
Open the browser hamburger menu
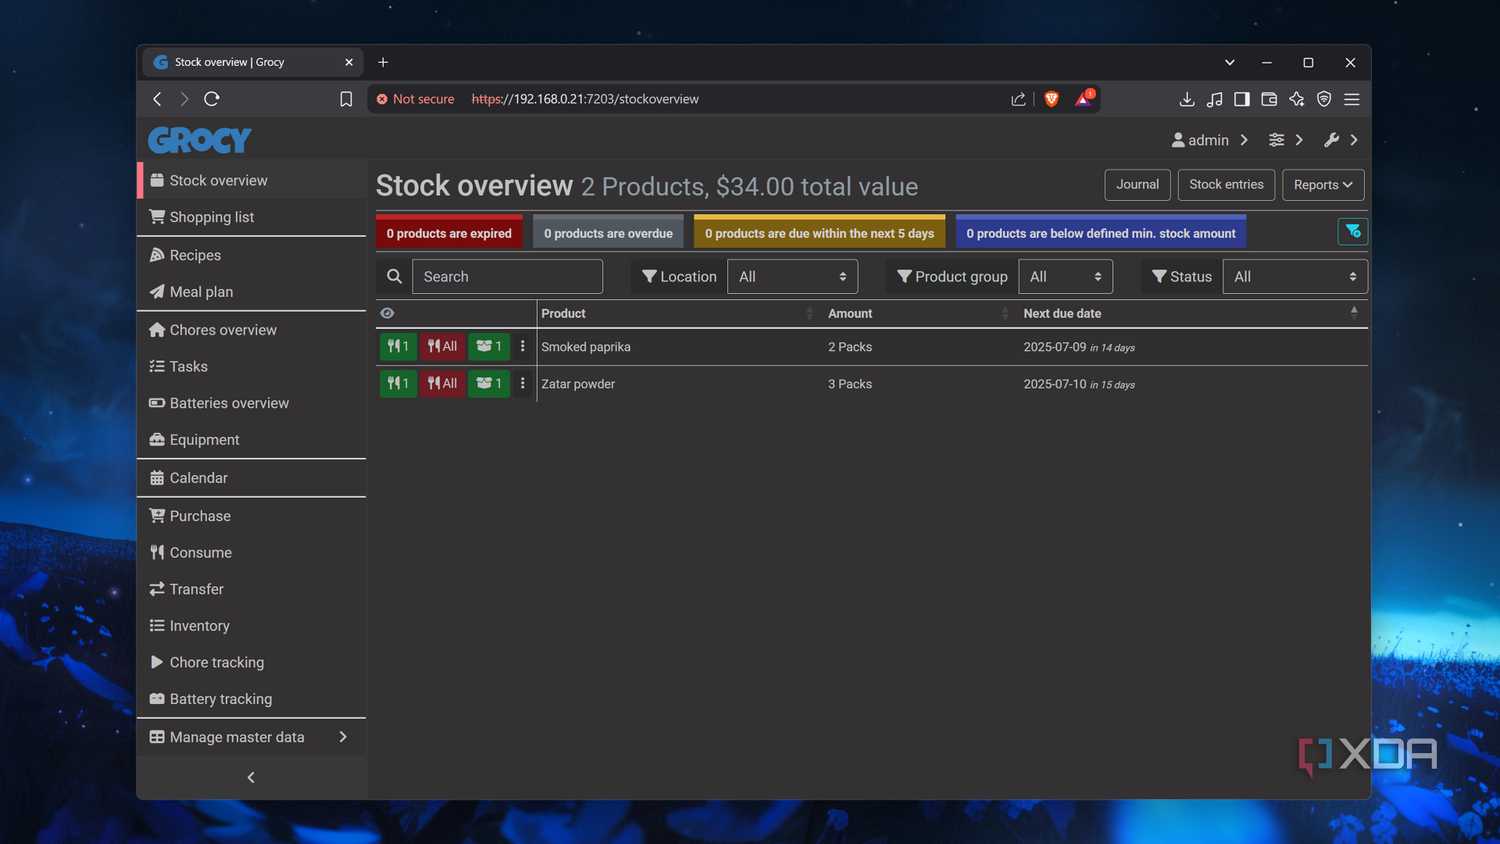pyautogui.click(x=1352, y=99)
